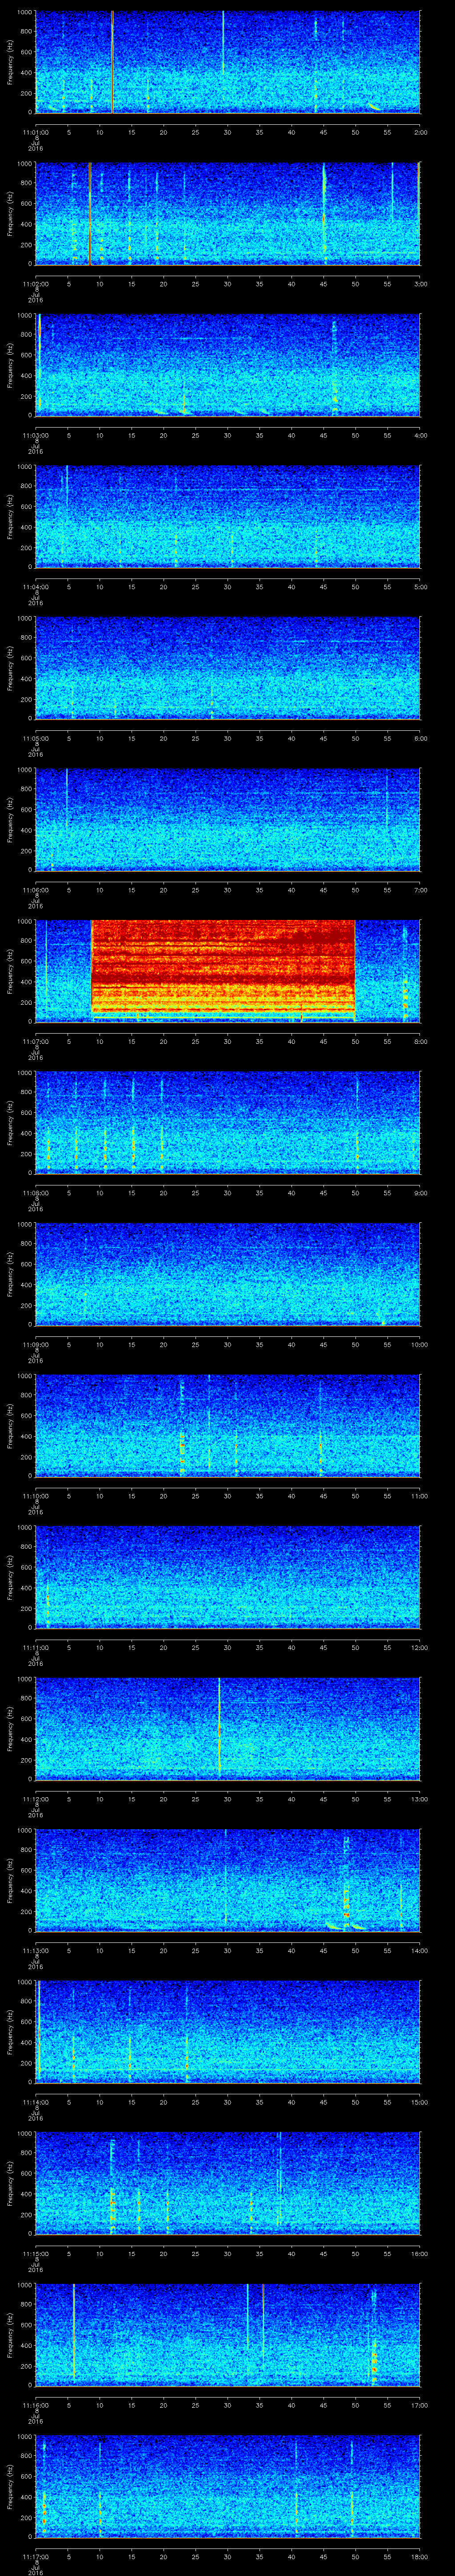Click the 9:00 end-of-axis label
The image size is (455, 2576).
pos(420,1193)
